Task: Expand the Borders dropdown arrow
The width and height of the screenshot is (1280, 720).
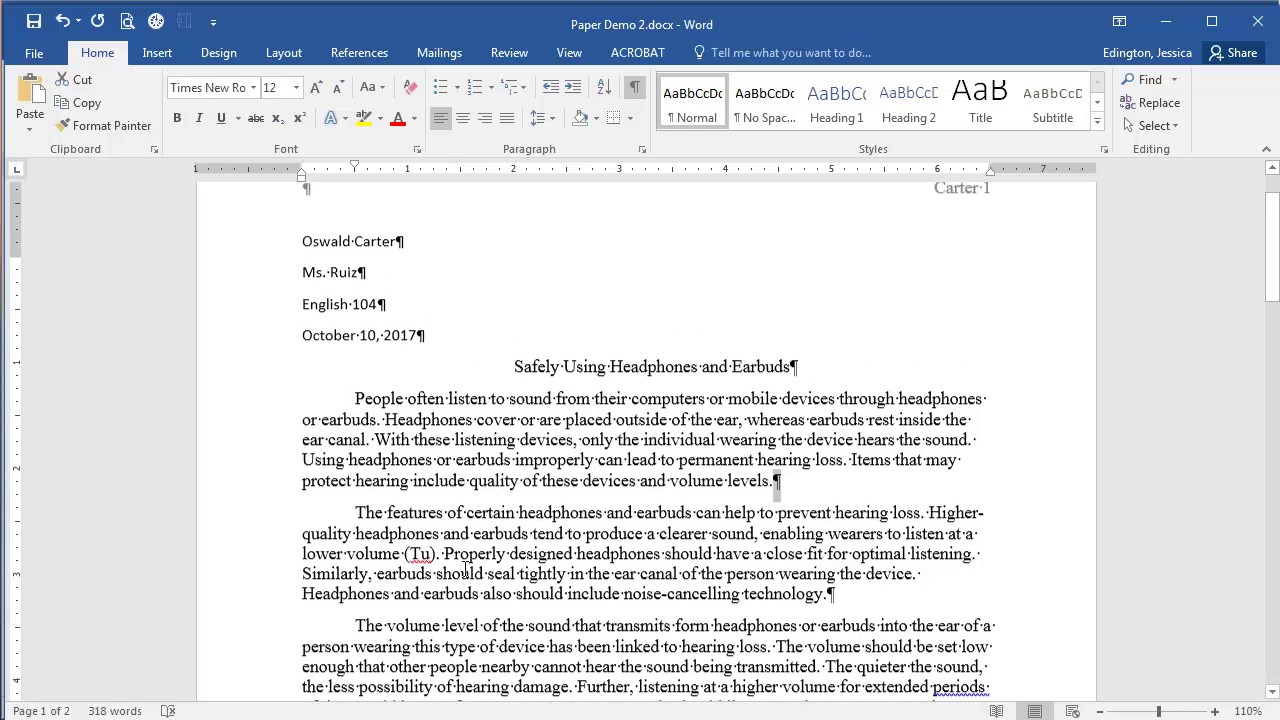Action: [x=630, y=119]
